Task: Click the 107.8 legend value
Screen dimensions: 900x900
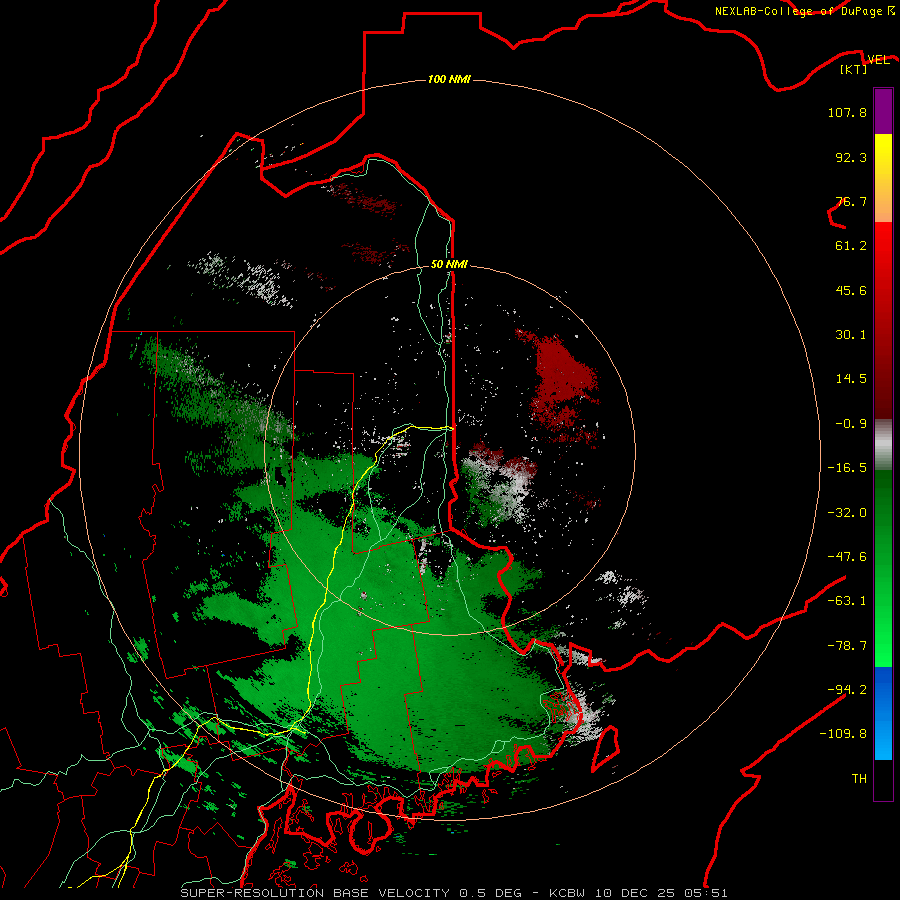Action: coord(847,112)
